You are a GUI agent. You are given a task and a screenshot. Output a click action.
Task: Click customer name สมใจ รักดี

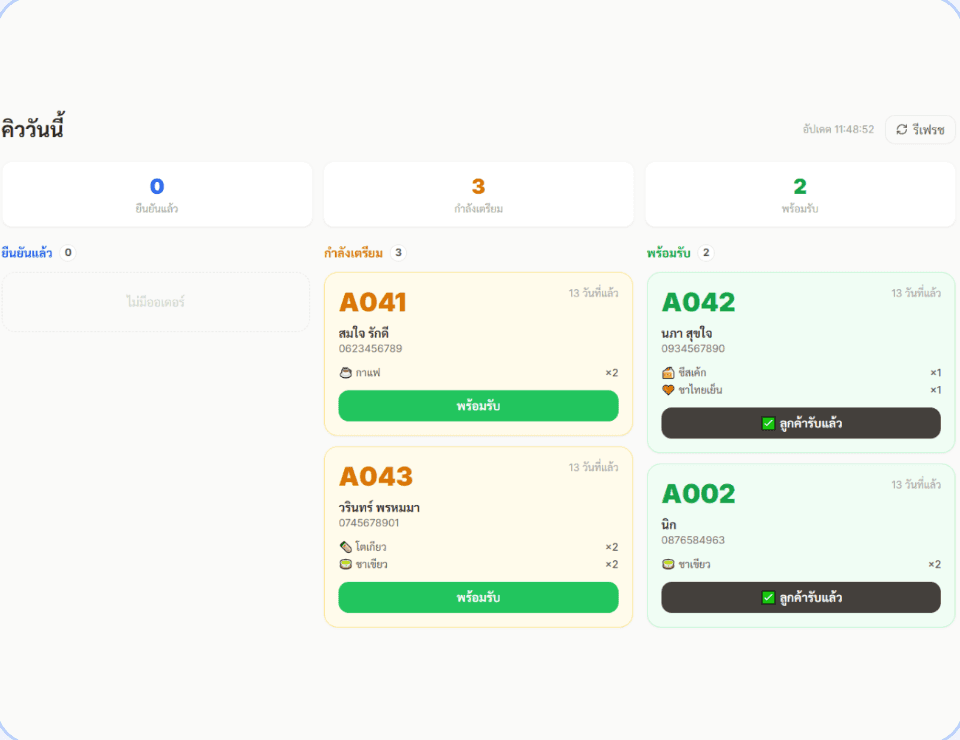[364, 333]
